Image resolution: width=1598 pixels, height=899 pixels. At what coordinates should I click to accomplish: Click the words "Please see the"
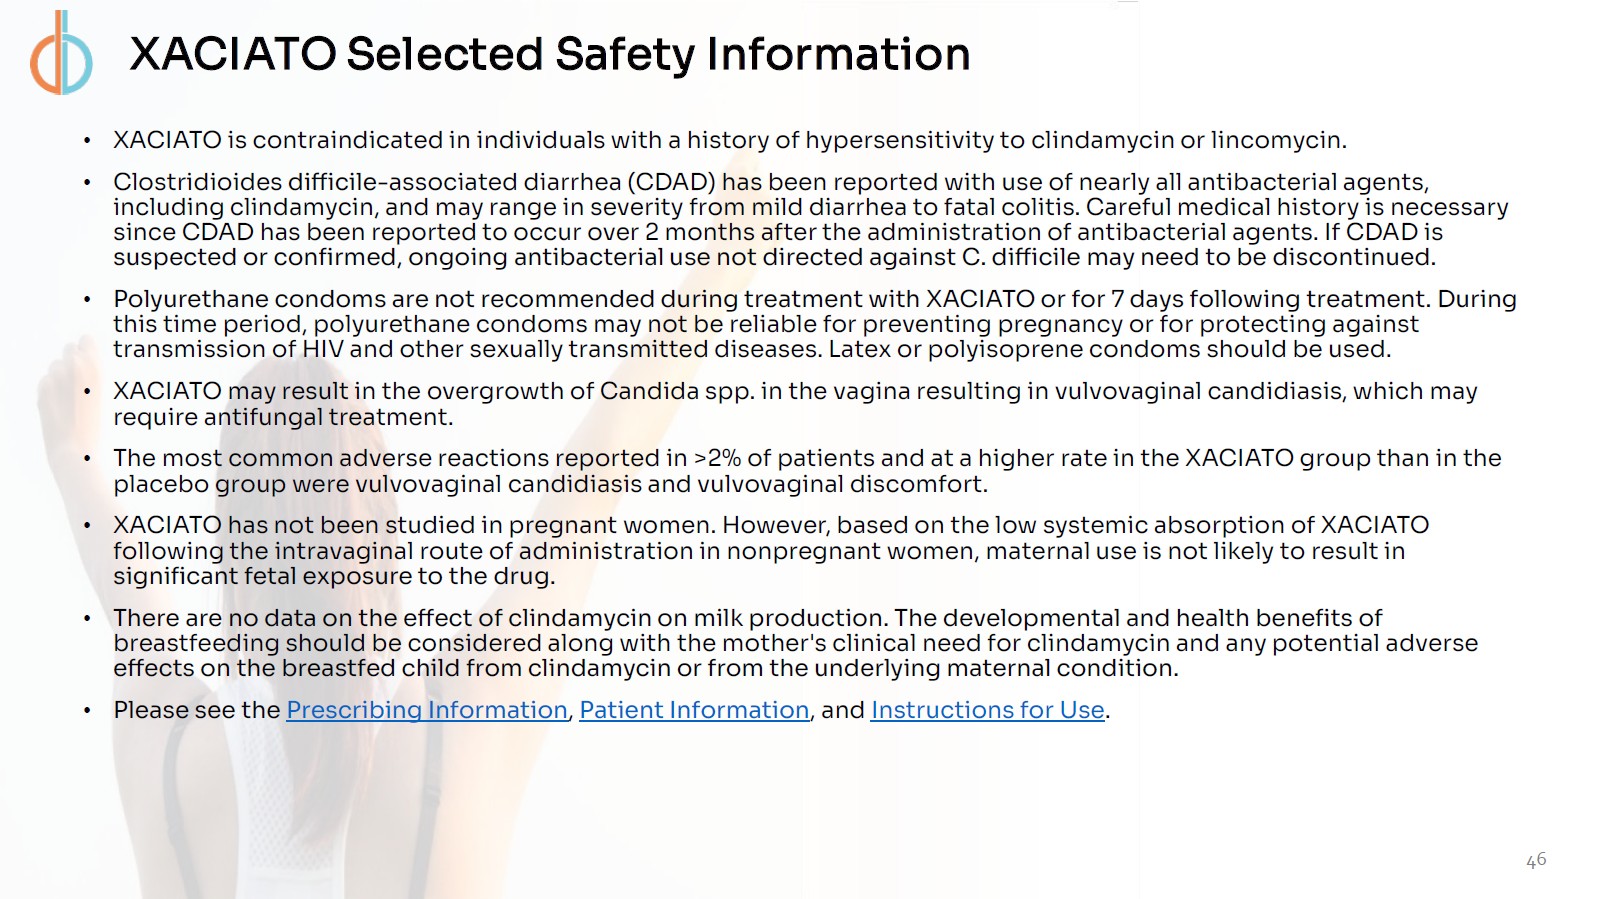pos(196,710)
